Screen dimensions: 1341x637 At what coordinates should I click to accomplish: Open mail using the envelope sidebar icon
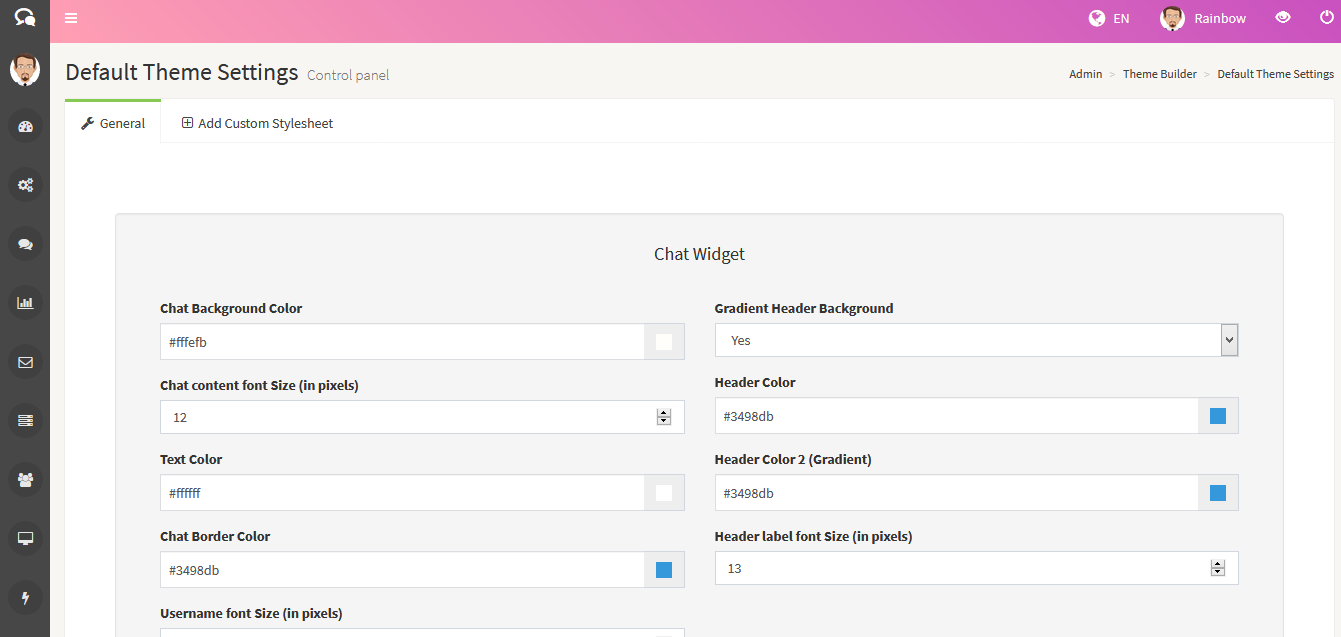25,362
